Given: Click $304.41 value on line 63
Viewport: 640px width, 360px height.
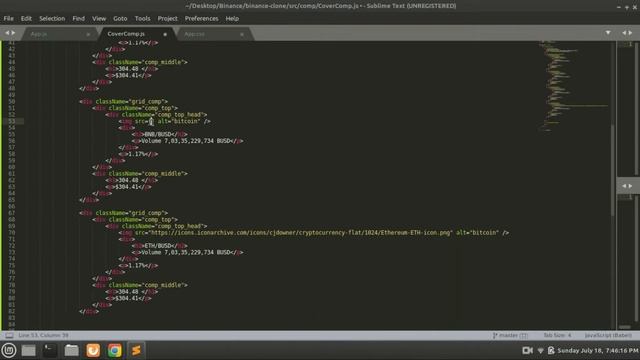Looking at the screenshot, I should tap(127, 187).
